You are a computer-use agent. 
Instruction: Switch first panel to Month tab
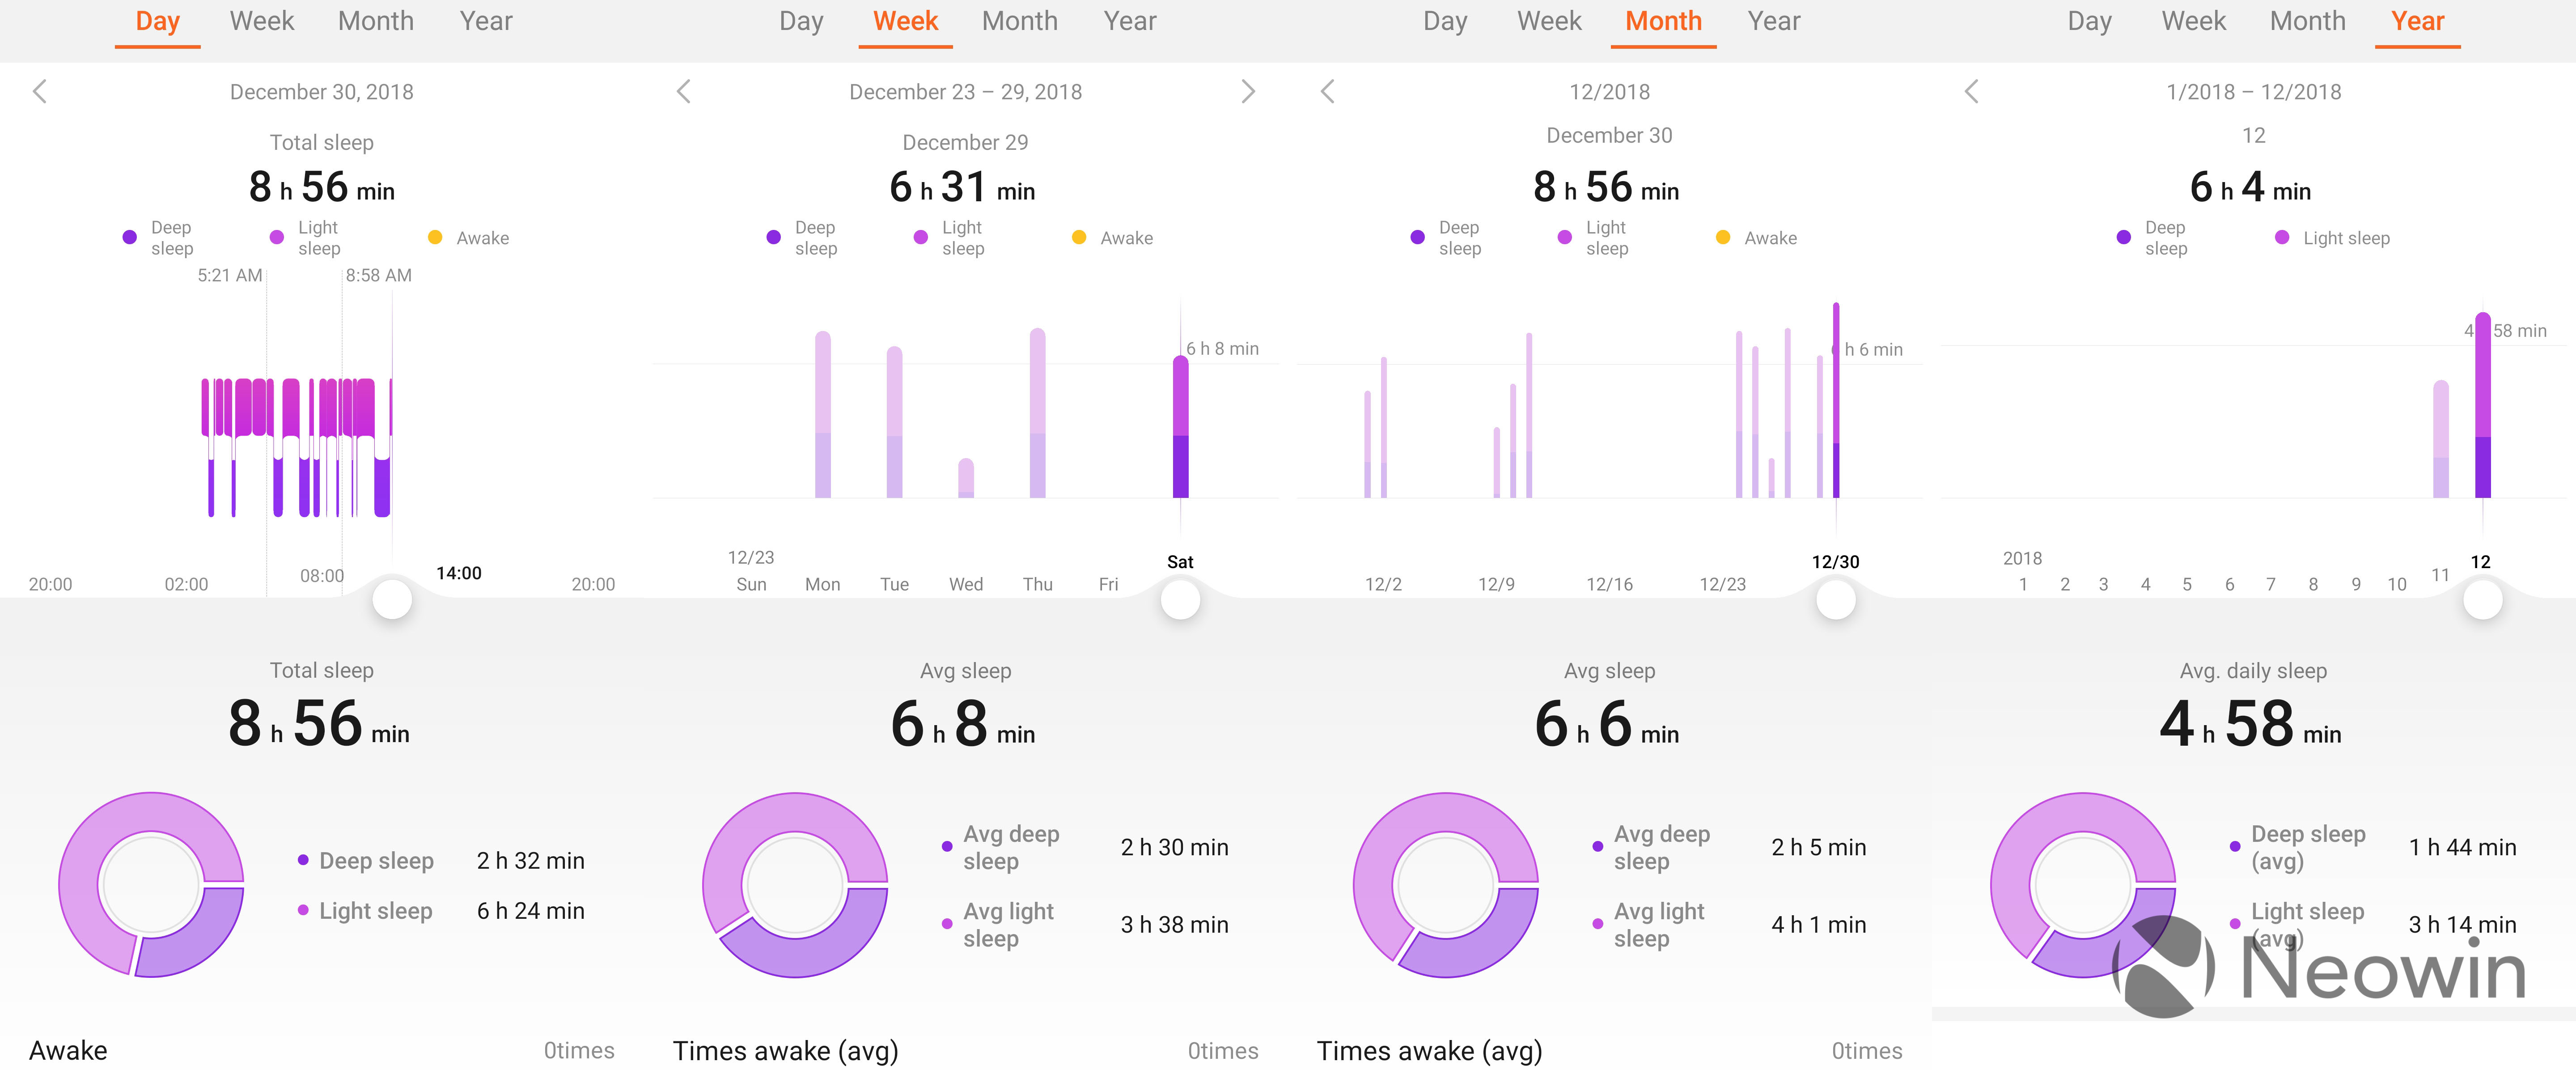click(376, 21)
